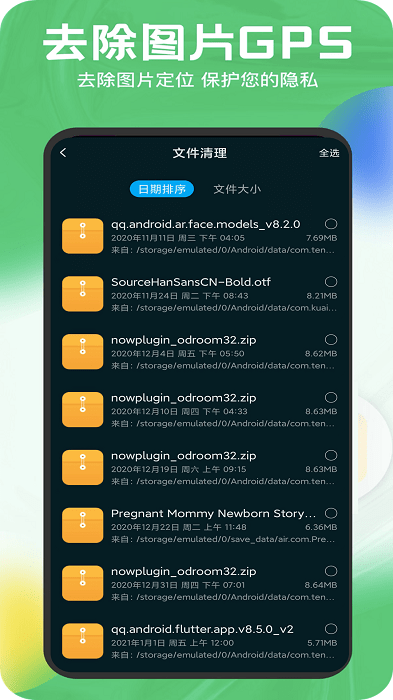393x700 pixels.
Task: Tap date 2020年12月31日 周四 下午 07:01
Action: (178, 585)
